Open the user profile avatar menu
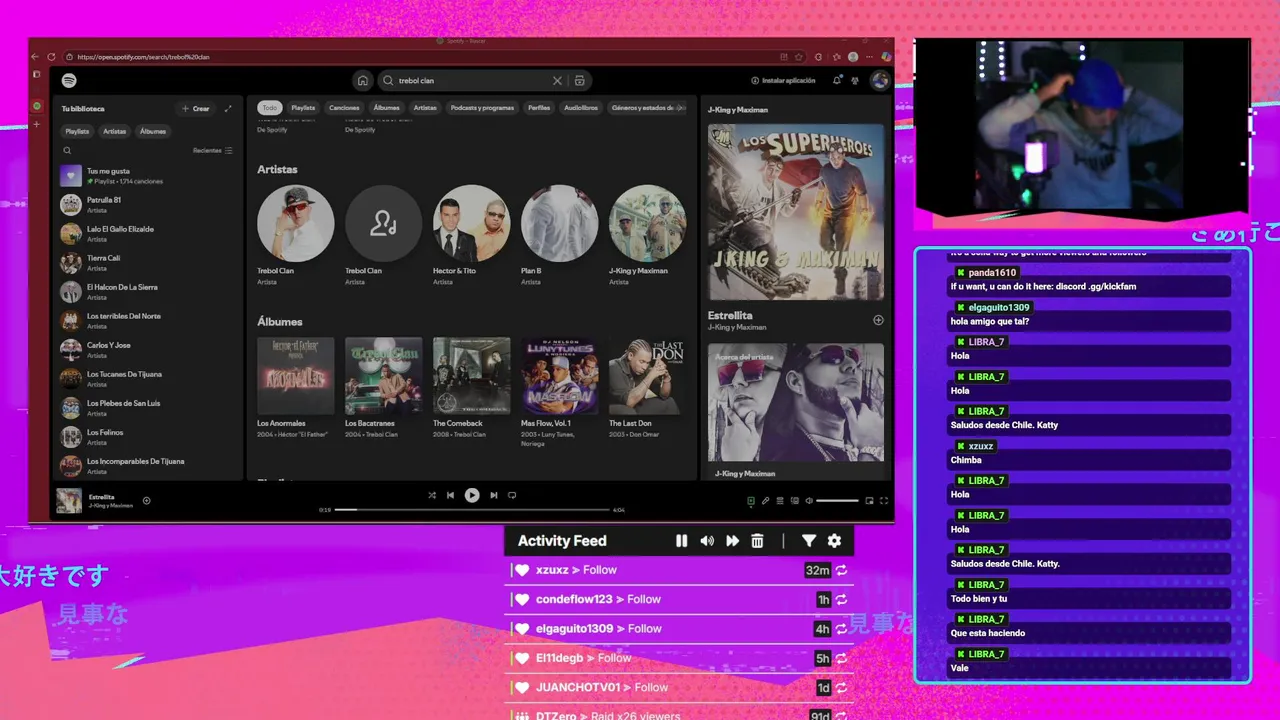The image size is (1280, 720). pos(880,80)
